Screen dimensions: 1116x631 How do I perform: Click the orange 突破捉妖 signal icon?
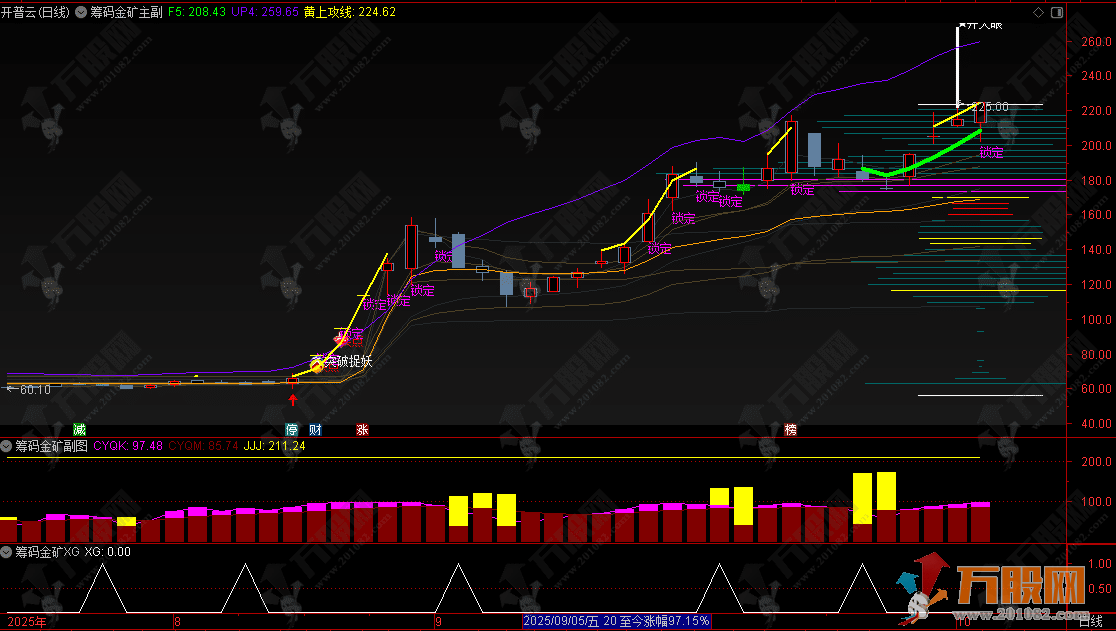pyautogui.click(x=318, y=366)
